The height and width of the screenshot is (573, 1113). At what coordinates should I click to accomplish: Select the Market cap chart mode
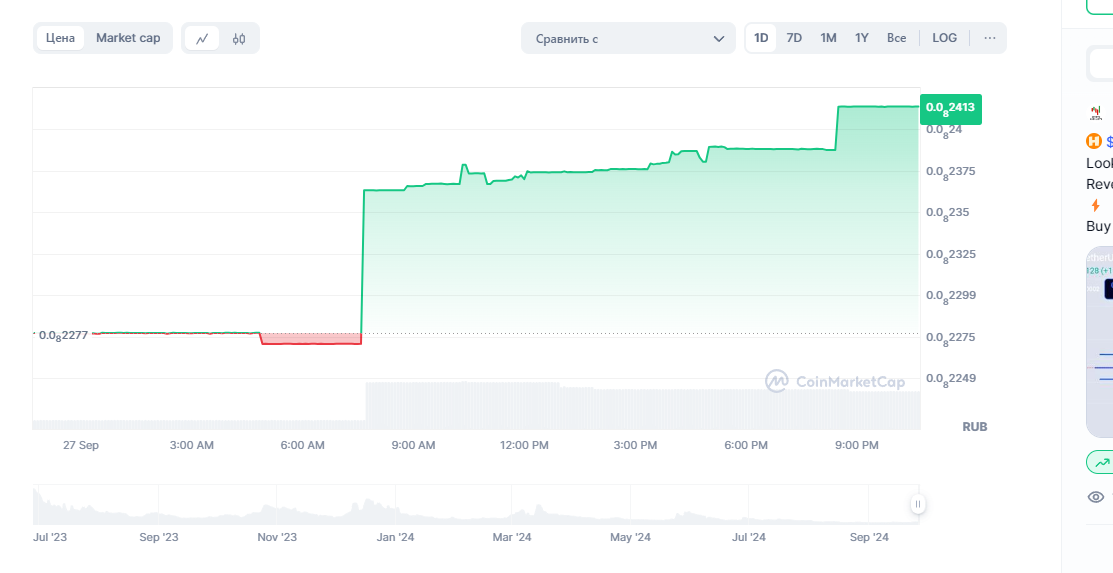[128, 38]
